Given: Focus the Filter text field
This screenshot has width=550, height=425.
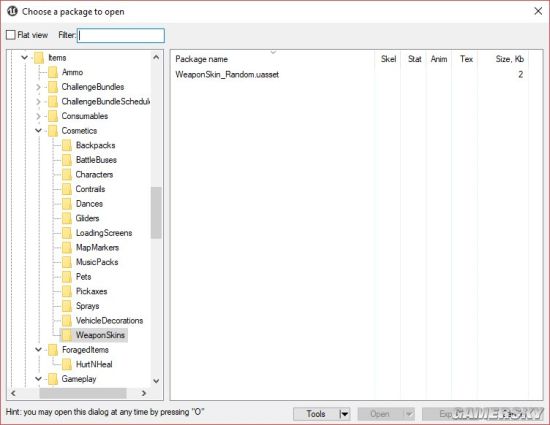Looking at the screenshot, I should (x=121, y=35).
